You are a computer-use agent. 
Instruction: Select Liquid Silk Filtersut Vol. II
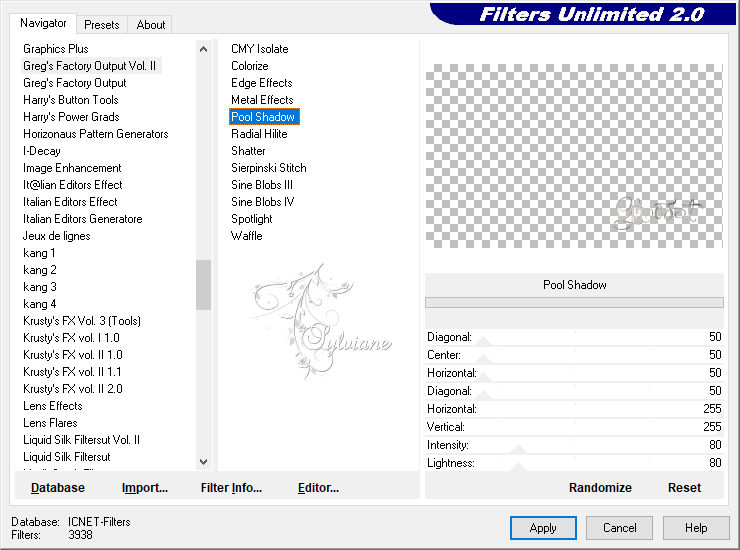tap(82, 440)
